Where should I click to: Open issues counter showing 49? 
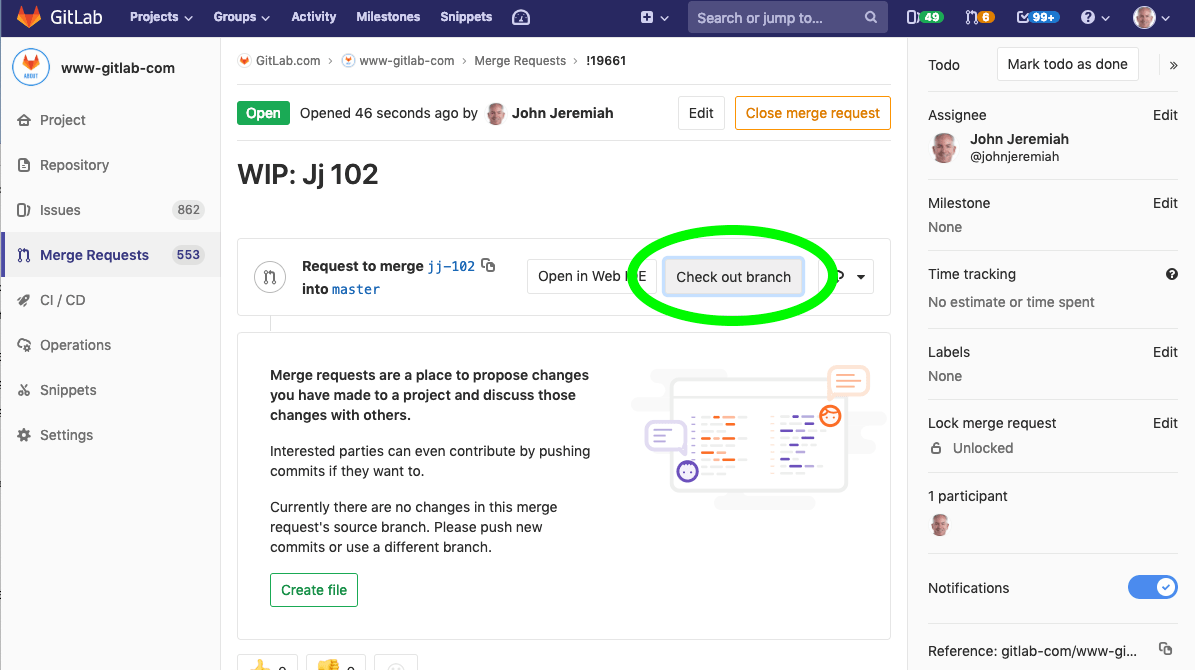[924, 18]
